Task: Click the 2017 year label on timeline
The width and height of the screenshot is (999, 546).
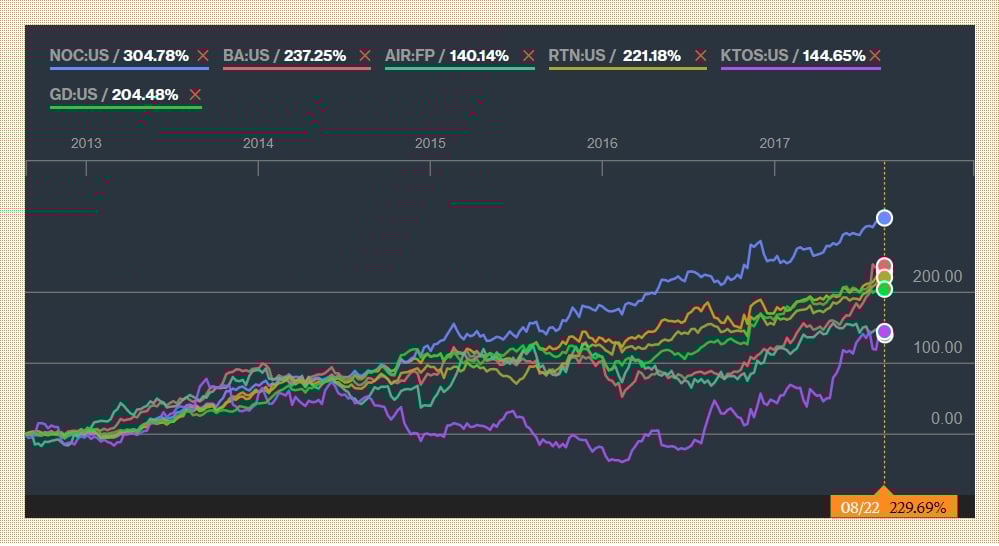Action: click(x=774, y=143)
